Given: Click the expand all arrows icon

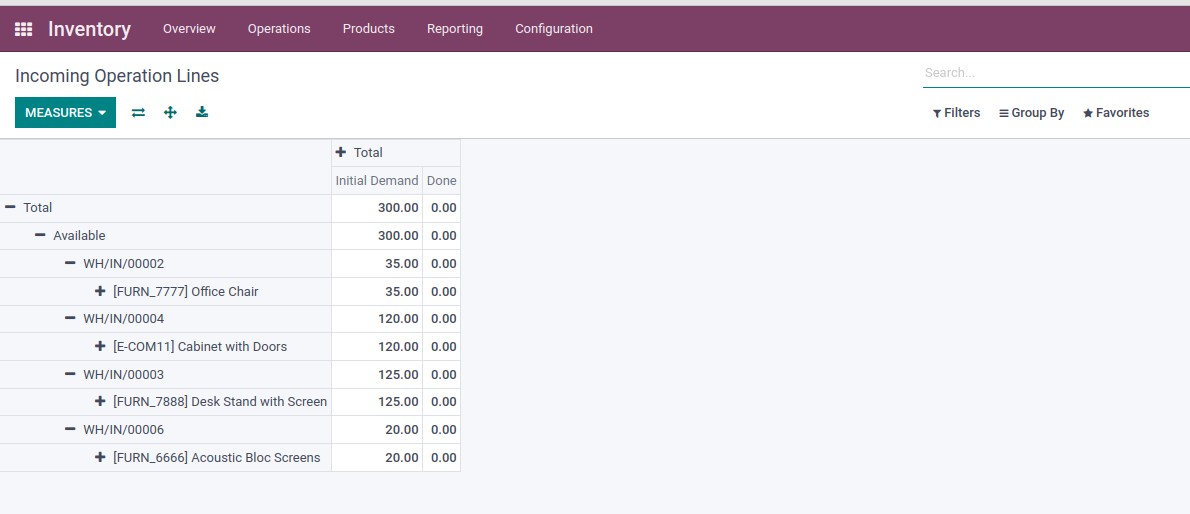Looking at the screenshot, I should 170,113.
